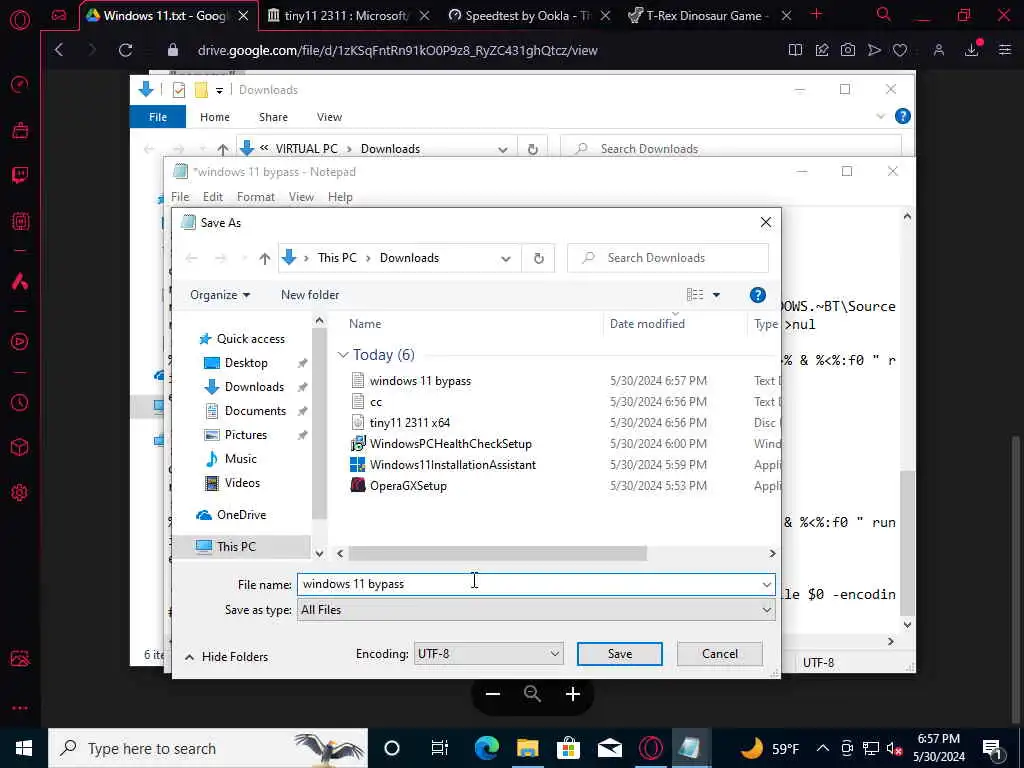Click the file list horizontal scrollbar
This screenshot has height=768, width=1024.
pos(498,554)
